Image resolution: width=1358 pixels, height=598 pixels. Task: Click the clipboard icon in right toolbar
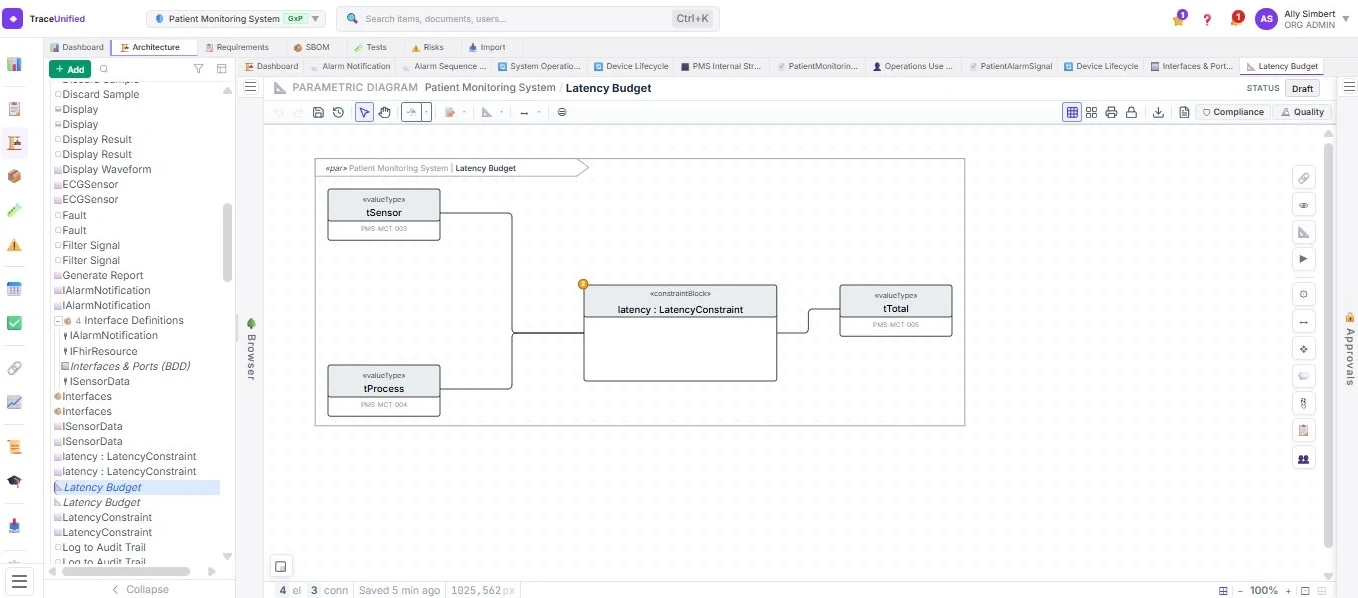pos(1303,431)
